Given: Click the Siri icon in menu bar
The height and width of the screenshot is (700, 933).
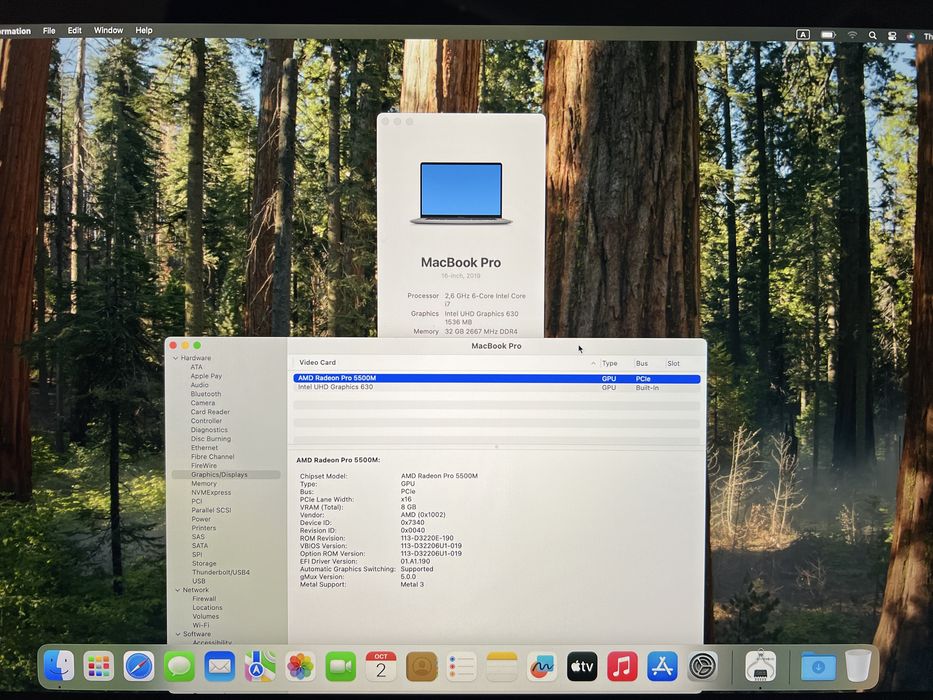Looking at the screenshot, I should (x=911, y=36).
